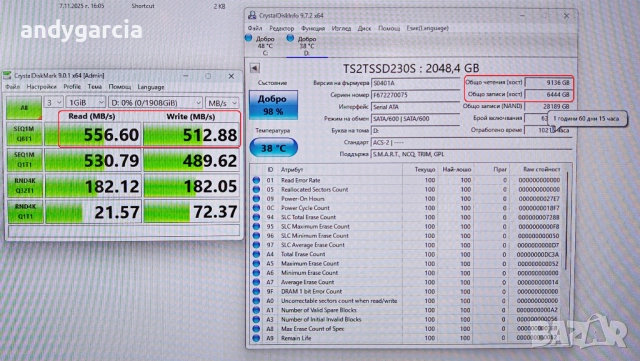This screenshot has height=361, width=640.
Task: Click the SEQ1M Q8T1 read result 556.60
Action: 93,134
